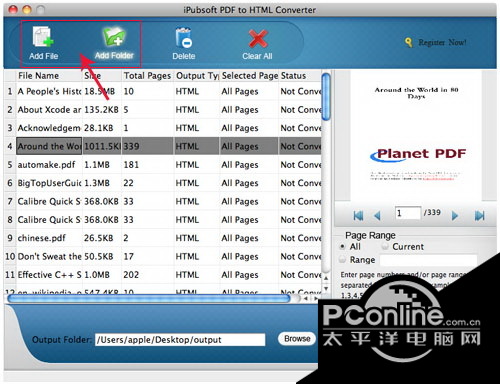Click the Selected Page column header

tap(249, 76)
